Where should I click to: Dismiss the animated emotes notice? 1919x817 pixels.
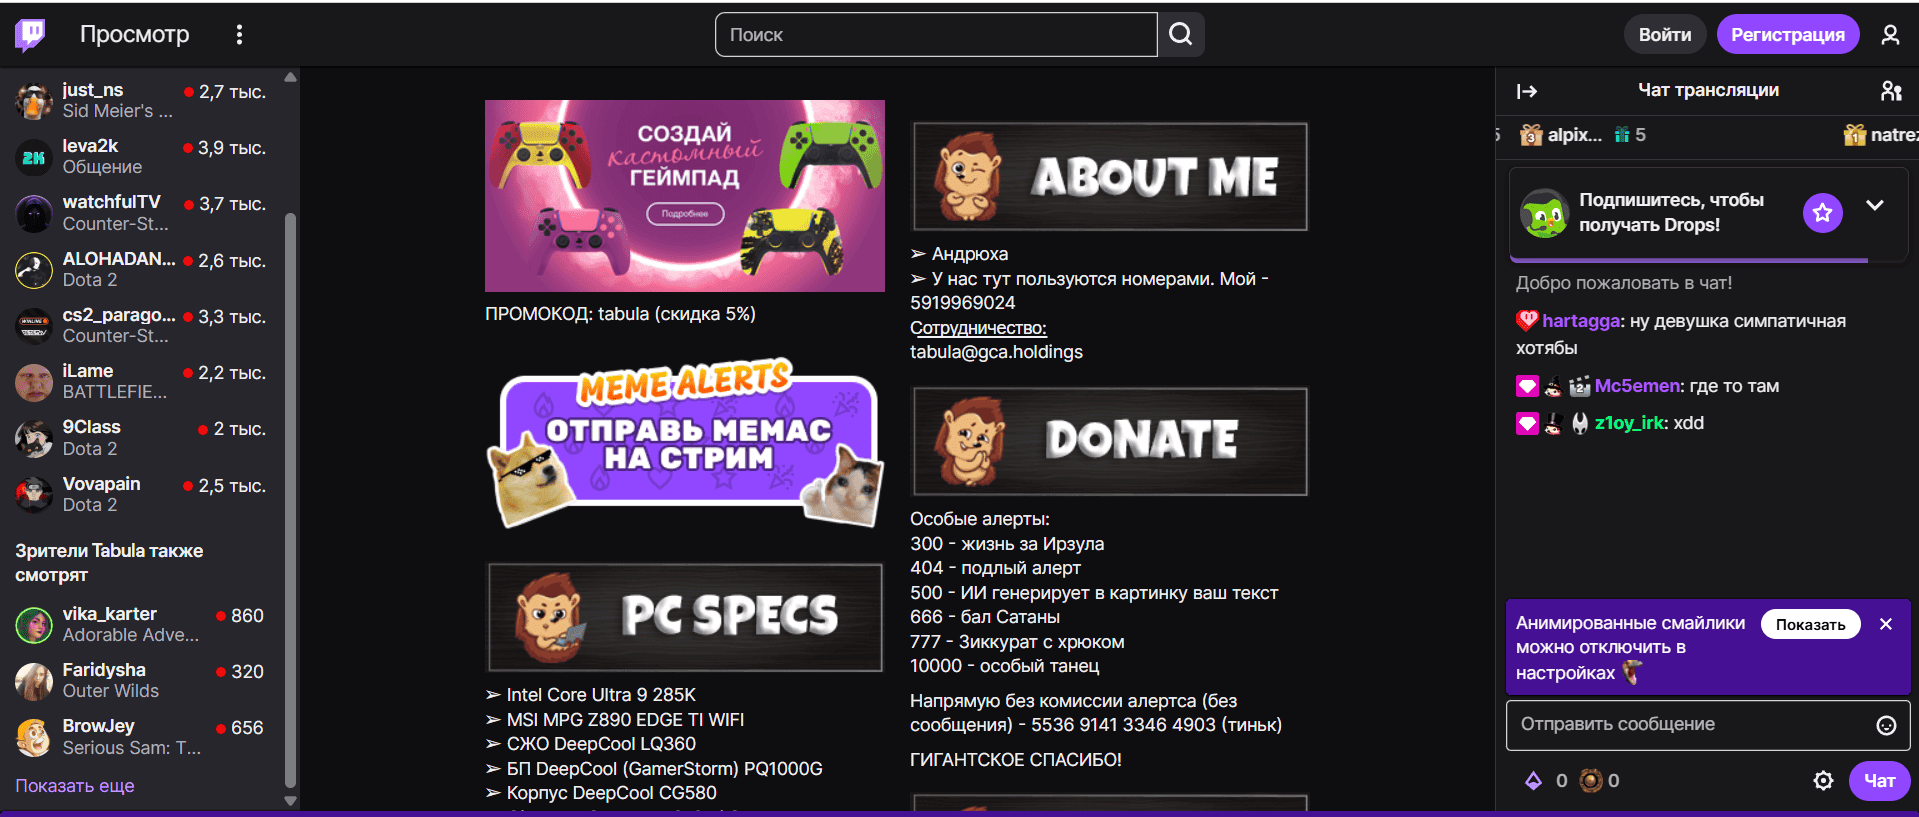(1885, 624)
